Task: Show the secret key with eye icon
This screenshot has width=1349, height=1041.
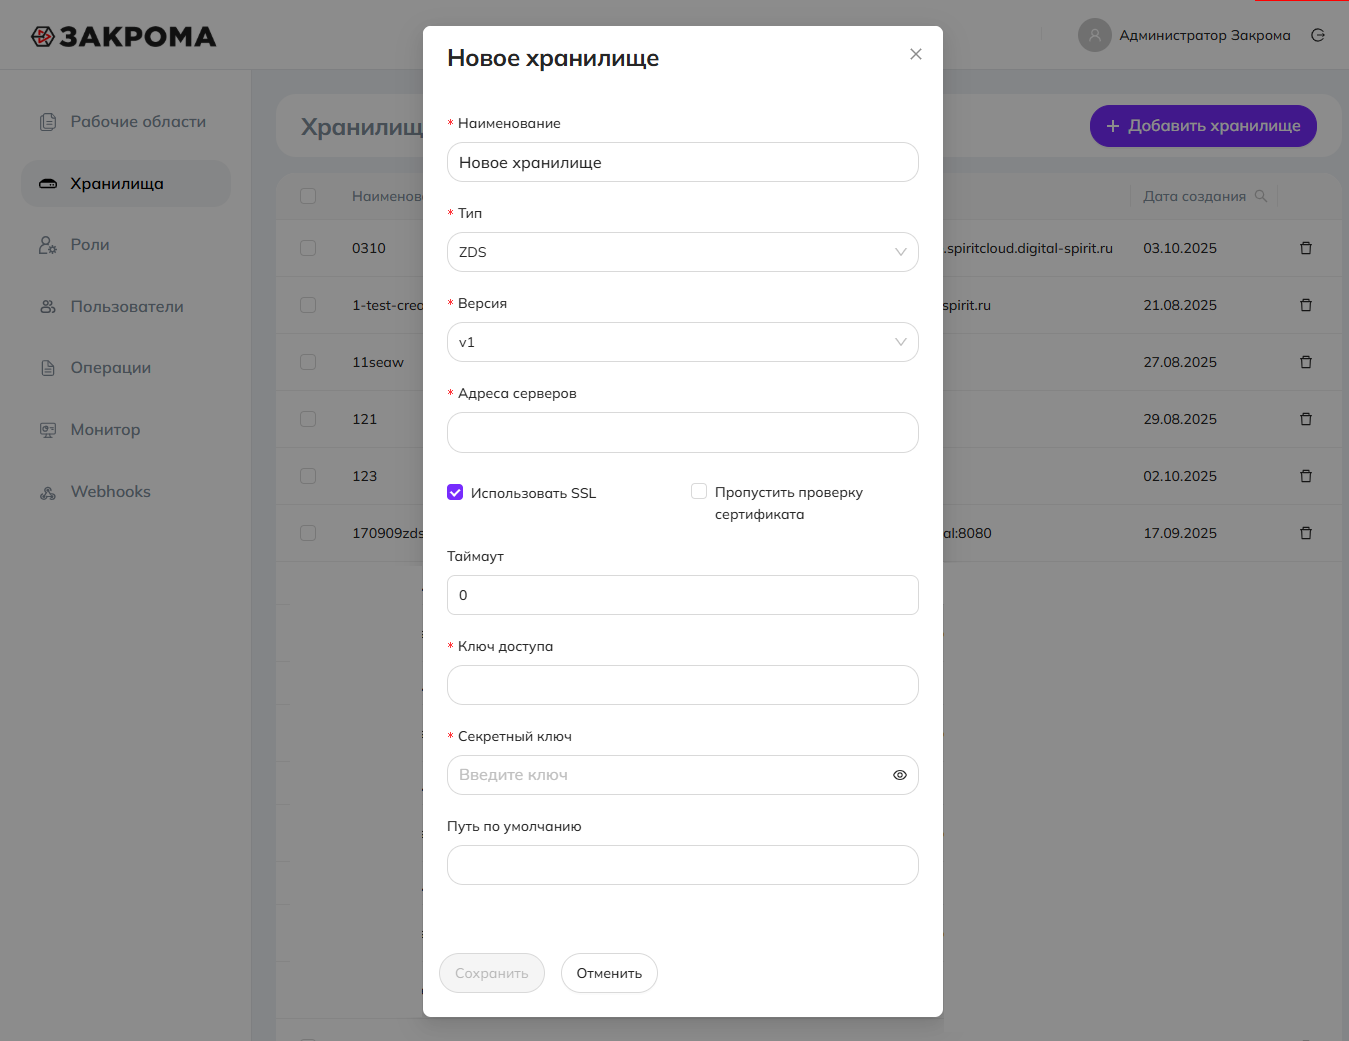Action: tap(899, 775)
